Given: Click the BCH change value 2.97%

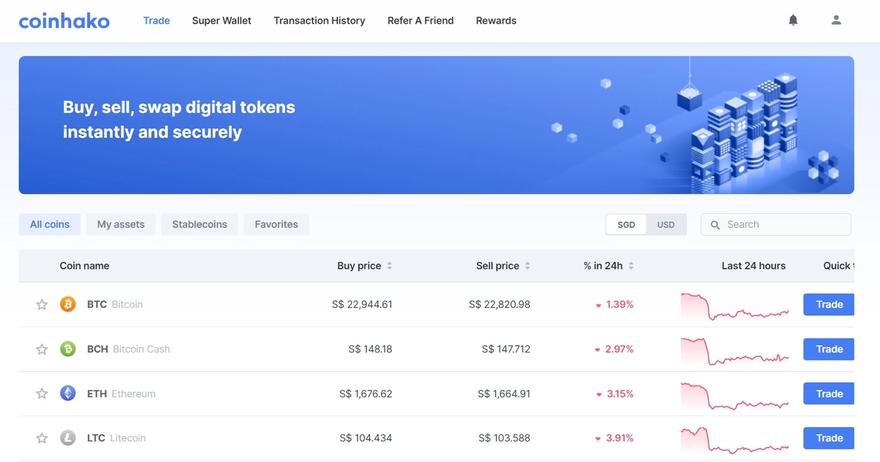Looking at the screenshot, I should point(619,349).
